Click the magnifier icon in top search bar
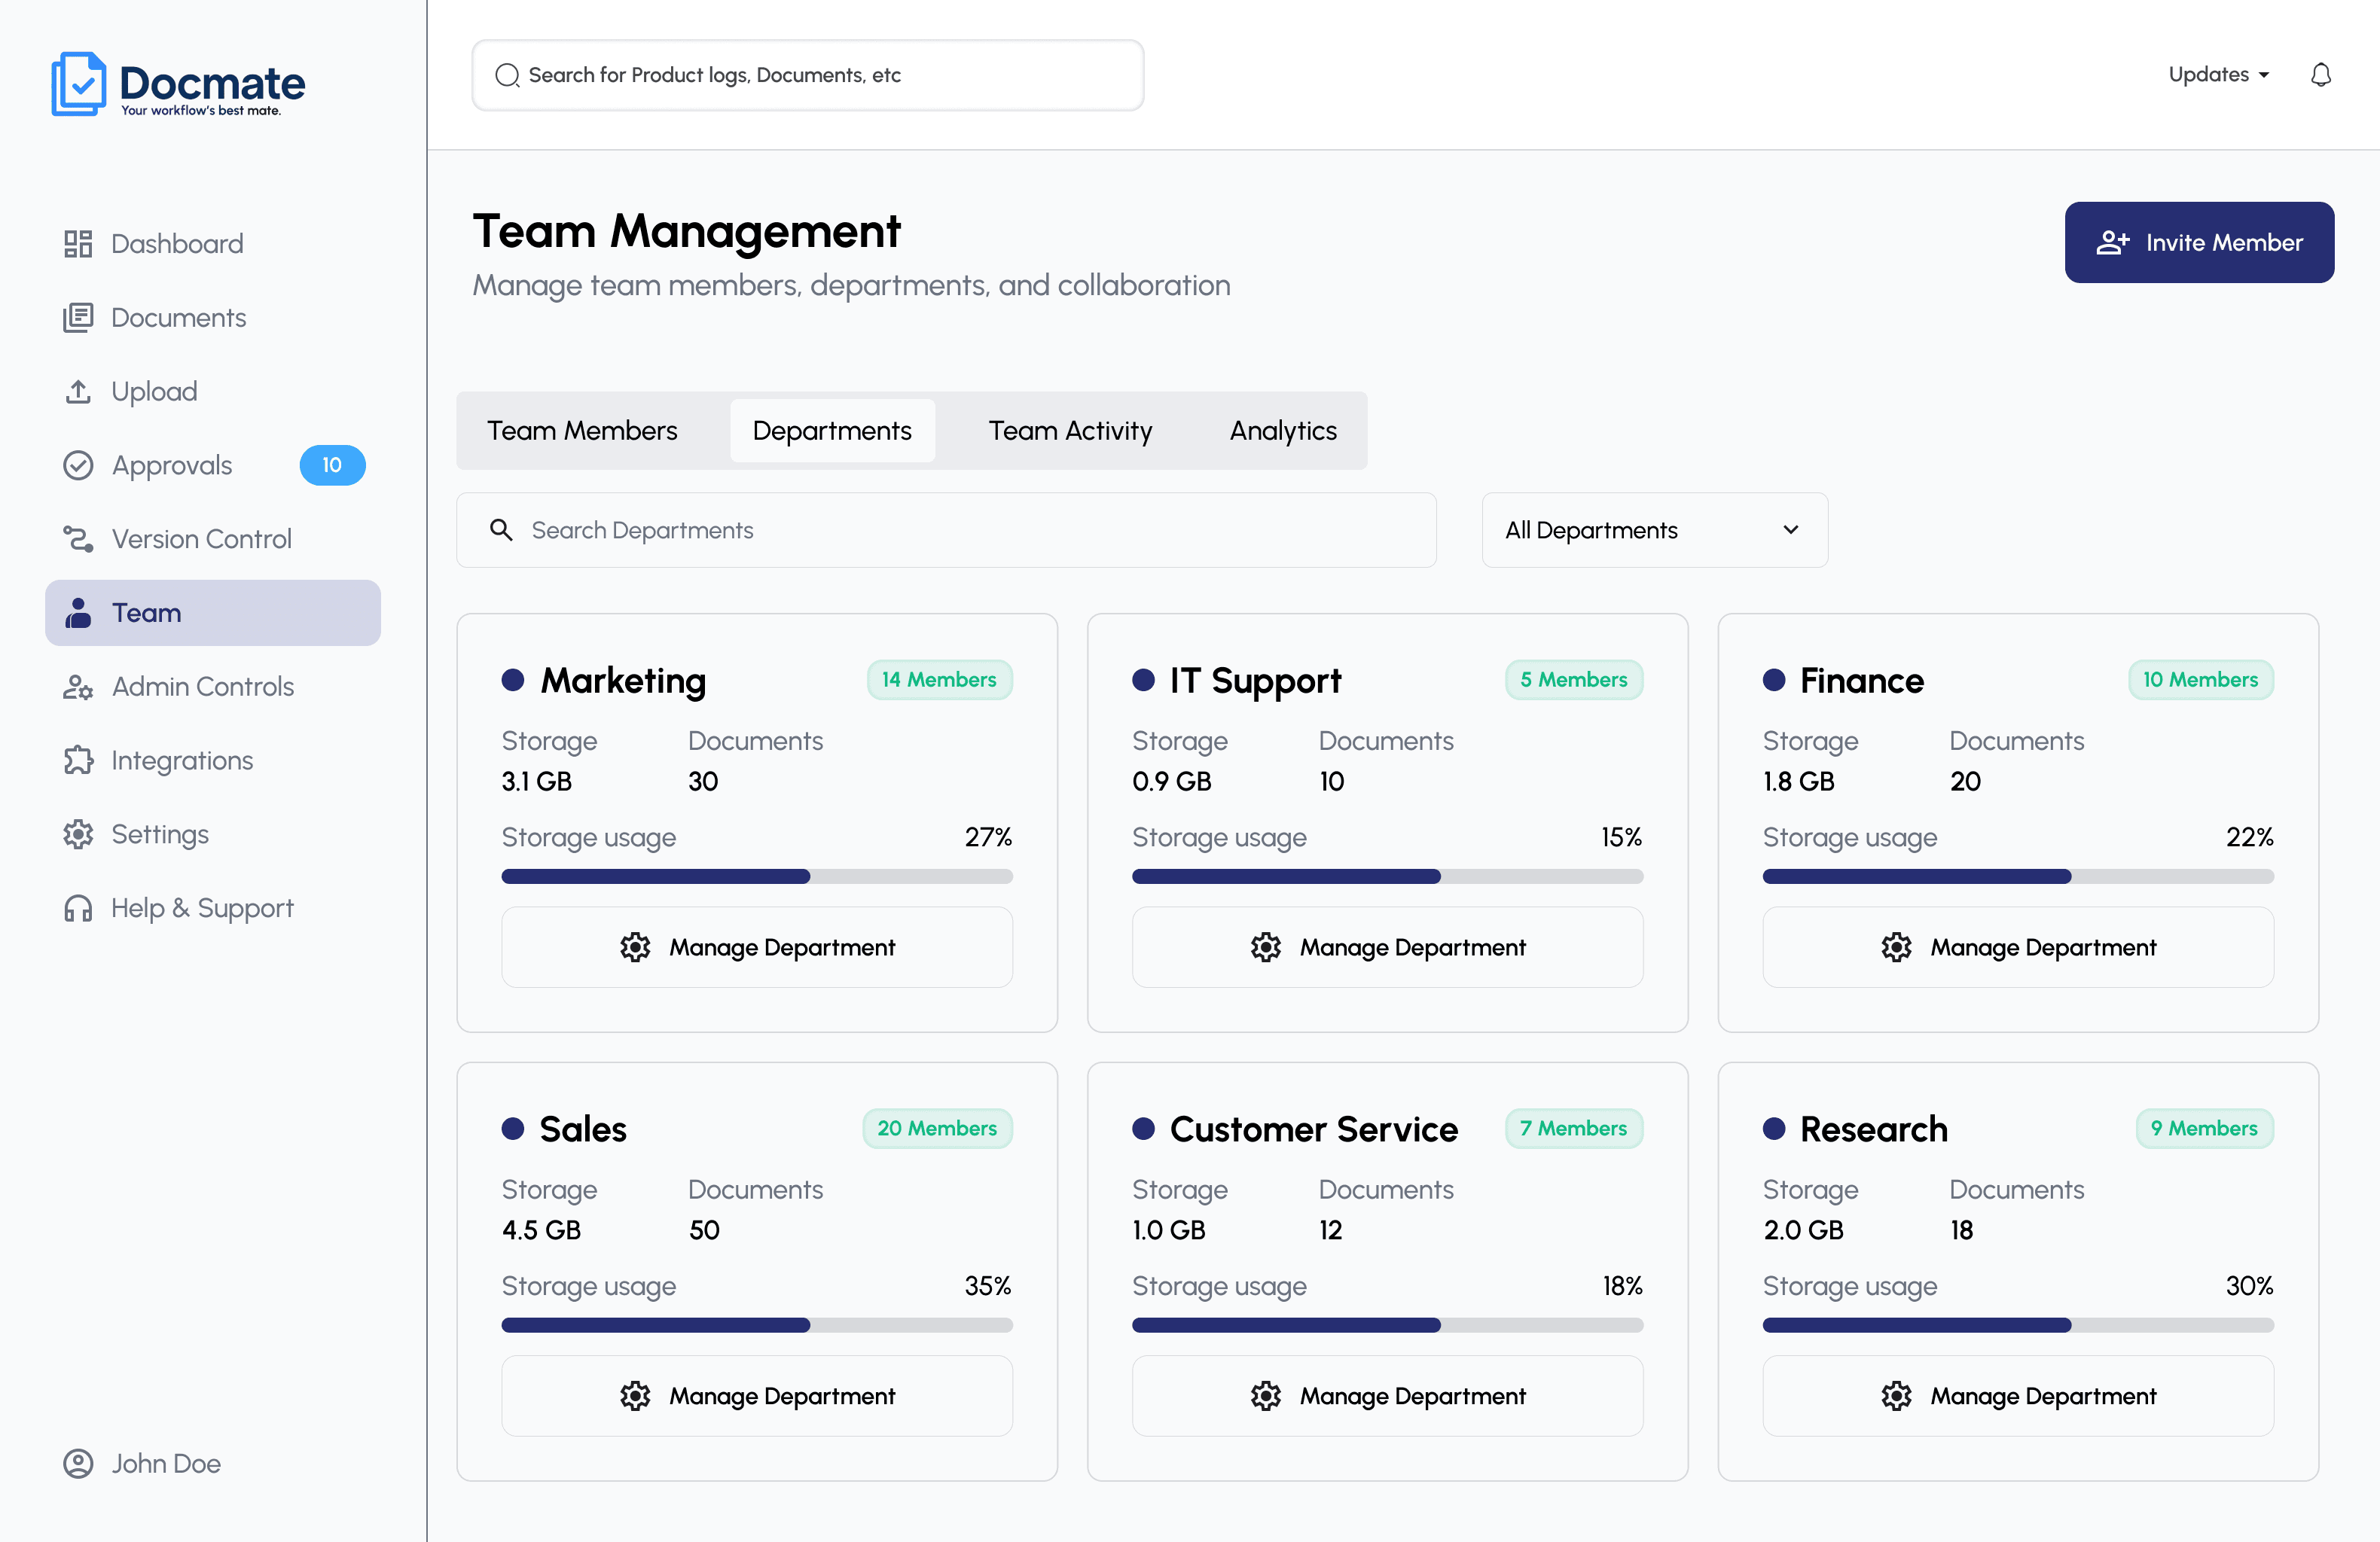This screenshot has width=2380, height=1542. (507, 75)
